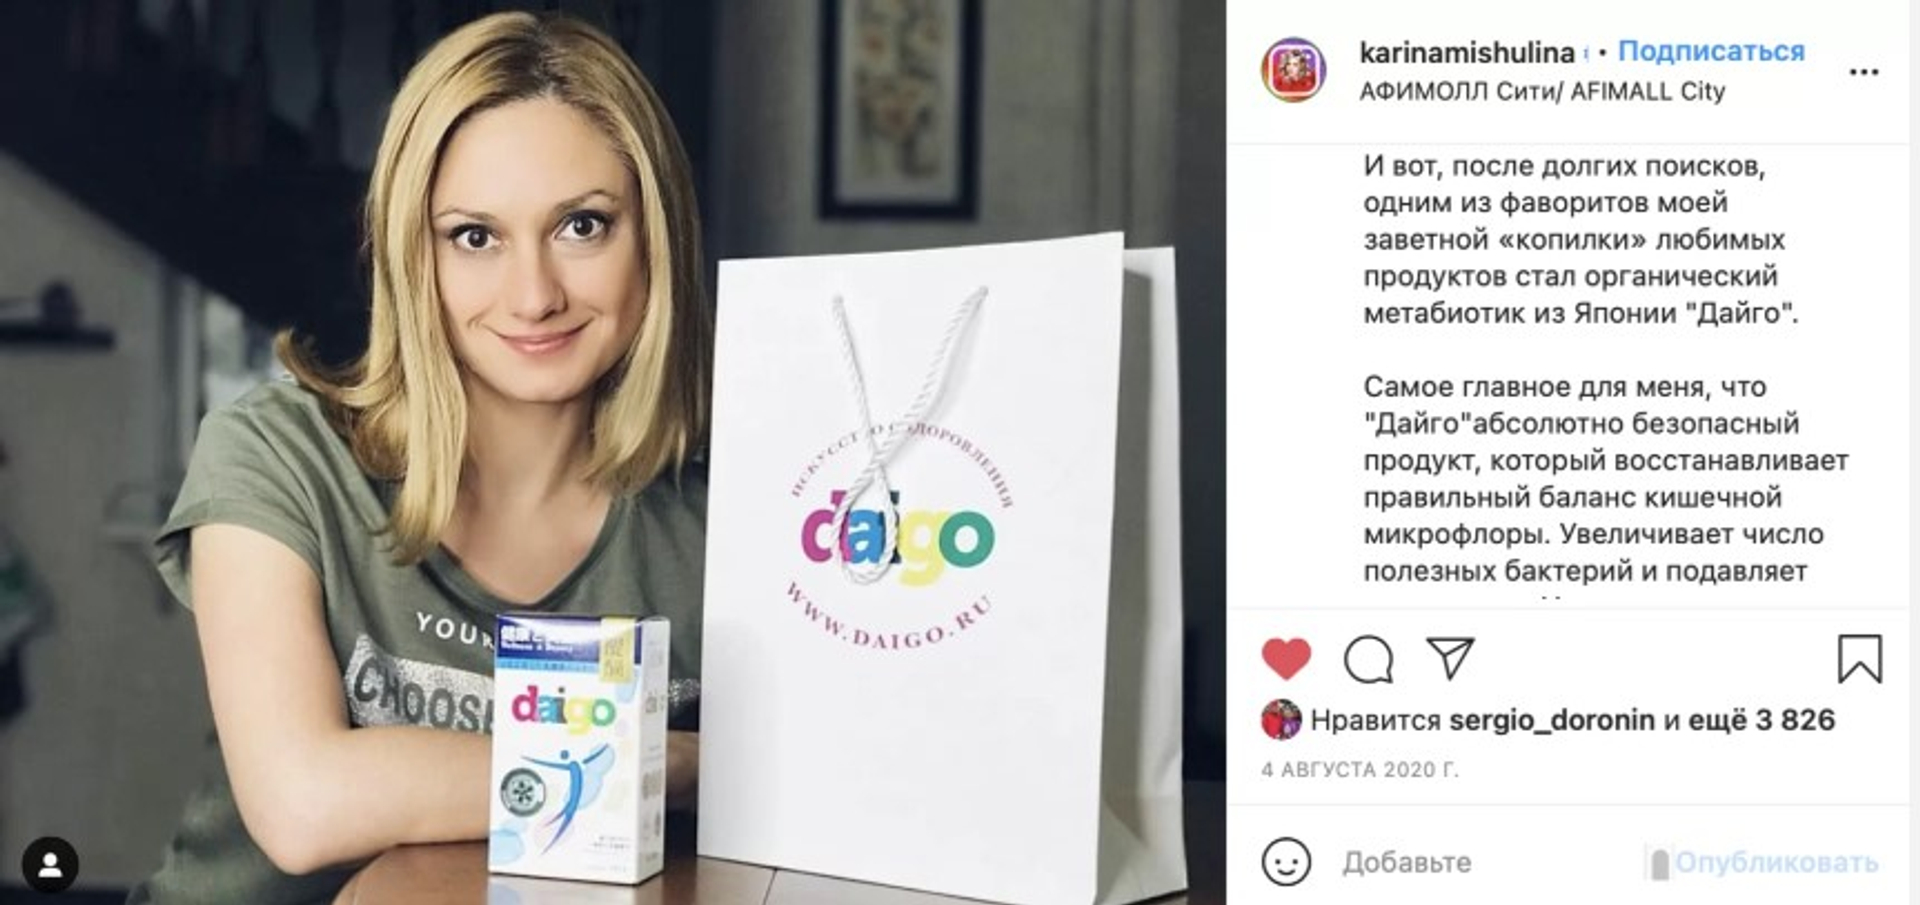Screen dimensions: 1920x905
Task: Click the post photo with daigo bag
Action: 613,452
